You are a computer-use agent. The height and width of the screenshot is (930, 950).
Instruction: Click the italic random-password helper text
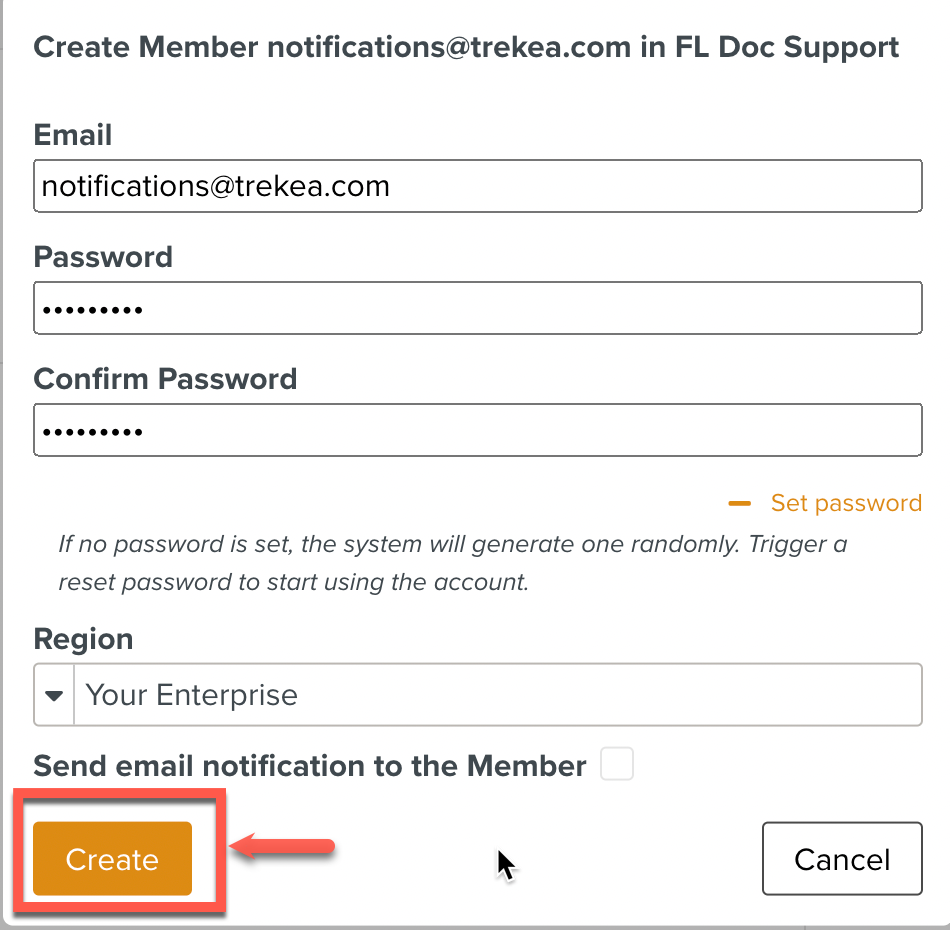tap(453, 563)
